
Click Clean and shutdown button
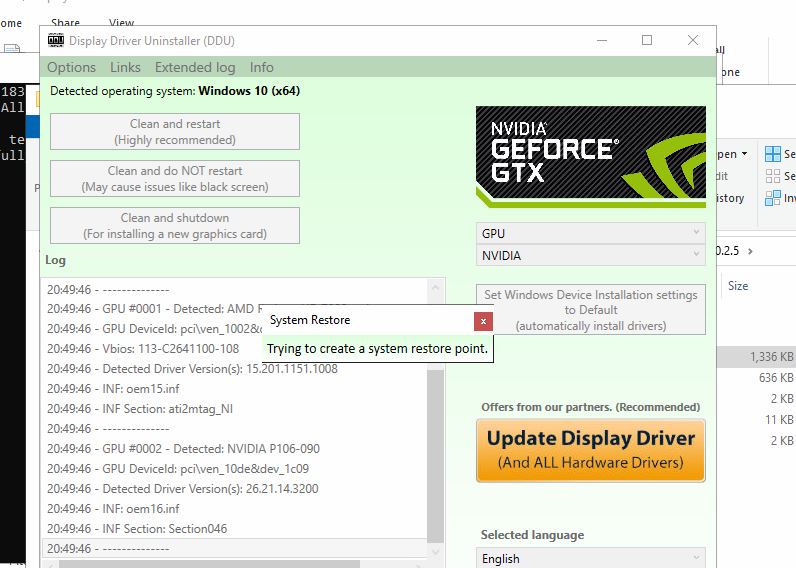(x=175, y=225)
